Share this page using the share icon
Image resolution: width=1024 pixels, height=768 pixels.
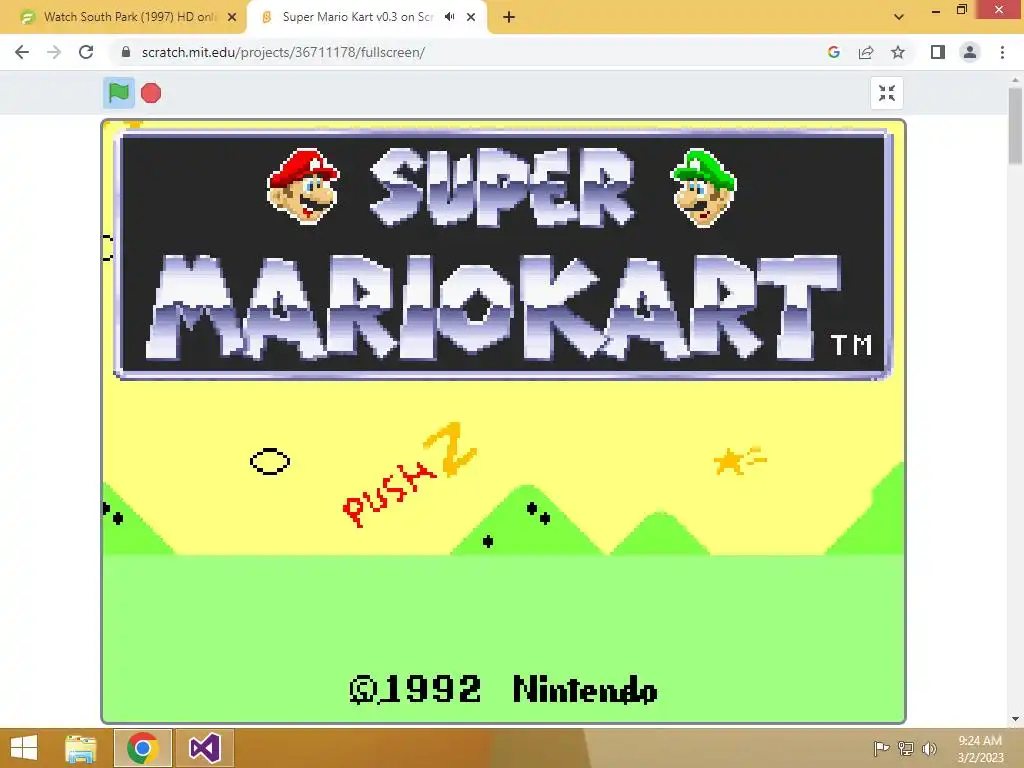(x=866, y=52)
